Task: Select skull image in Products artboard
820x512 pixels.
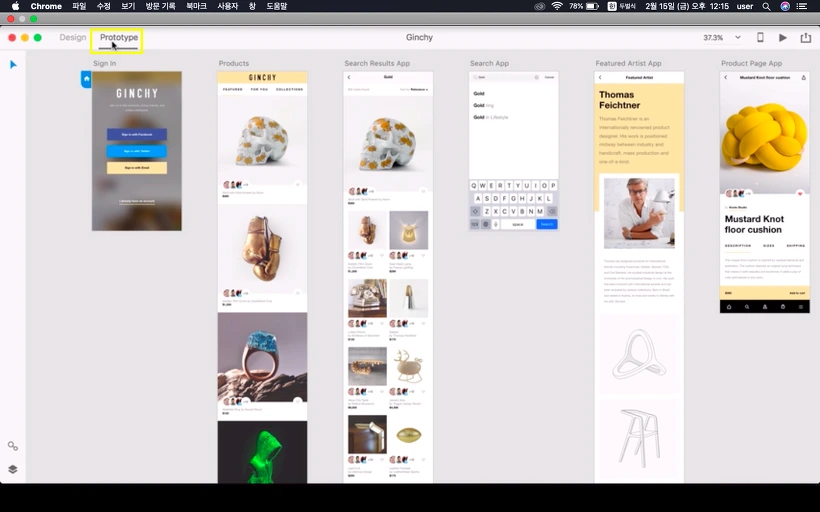Action: (x=263, y=139)
